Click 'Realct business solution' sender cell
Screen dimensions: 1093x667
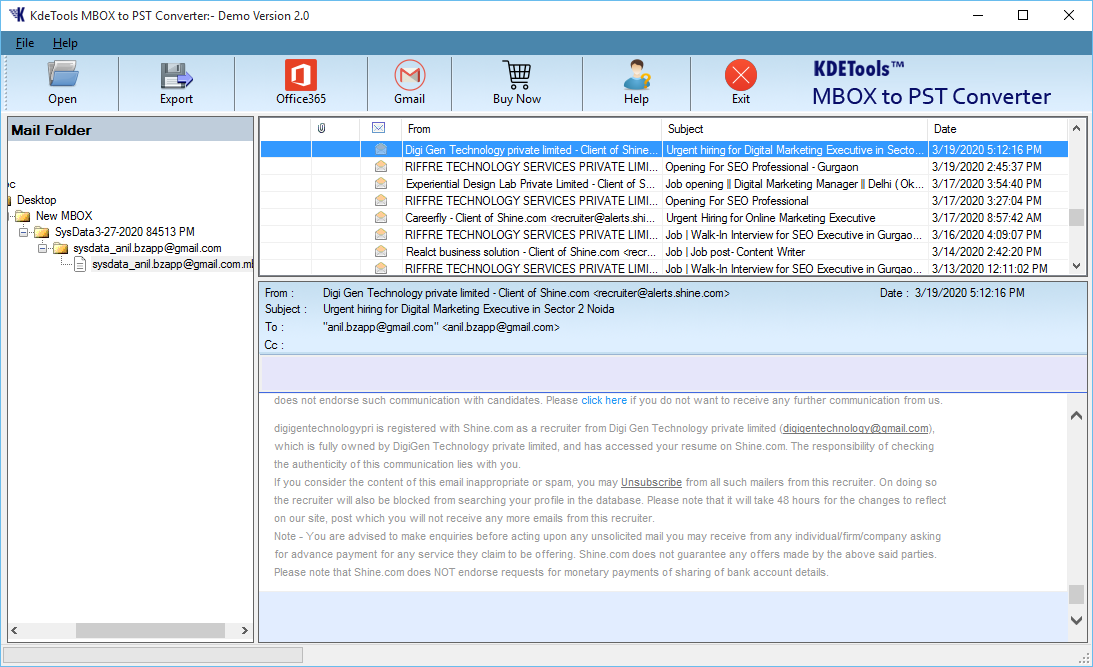point(530,252)
